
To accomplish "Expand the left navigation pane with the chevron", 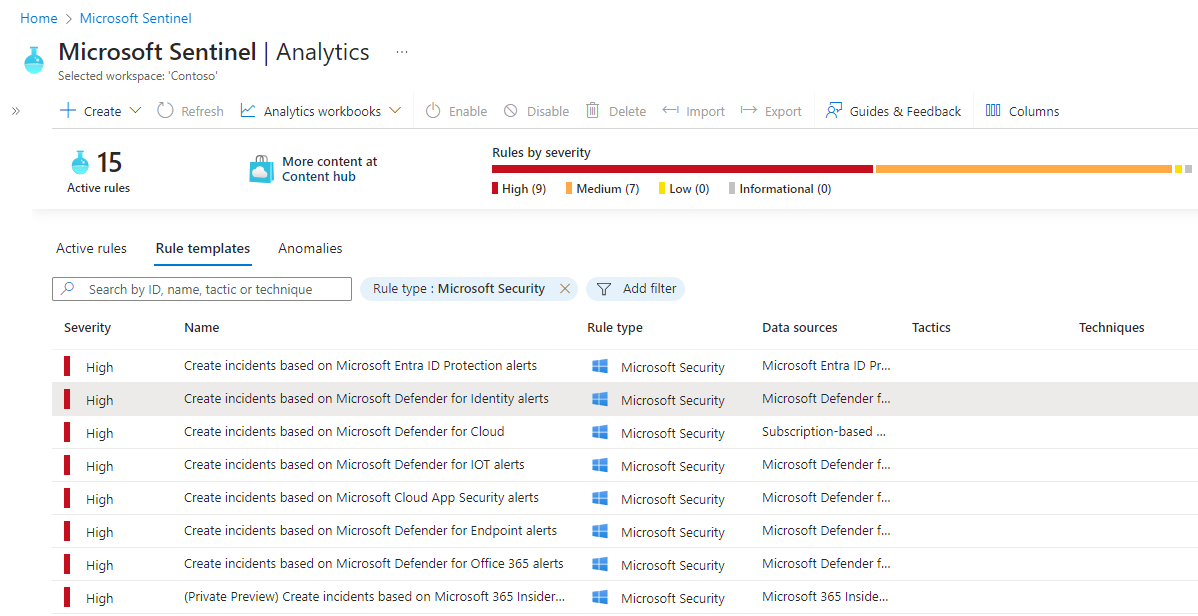I will click(15, 111).
